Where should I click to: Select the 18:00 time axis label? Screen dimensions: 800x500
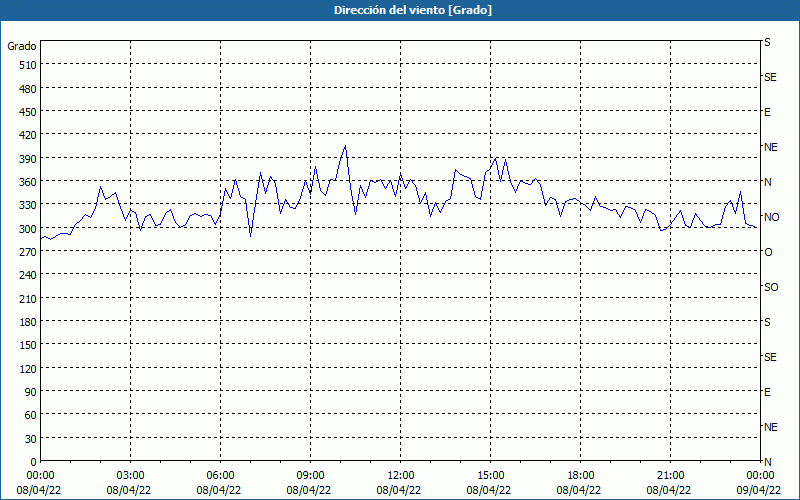pyautogui.click(x=581, y=476)
